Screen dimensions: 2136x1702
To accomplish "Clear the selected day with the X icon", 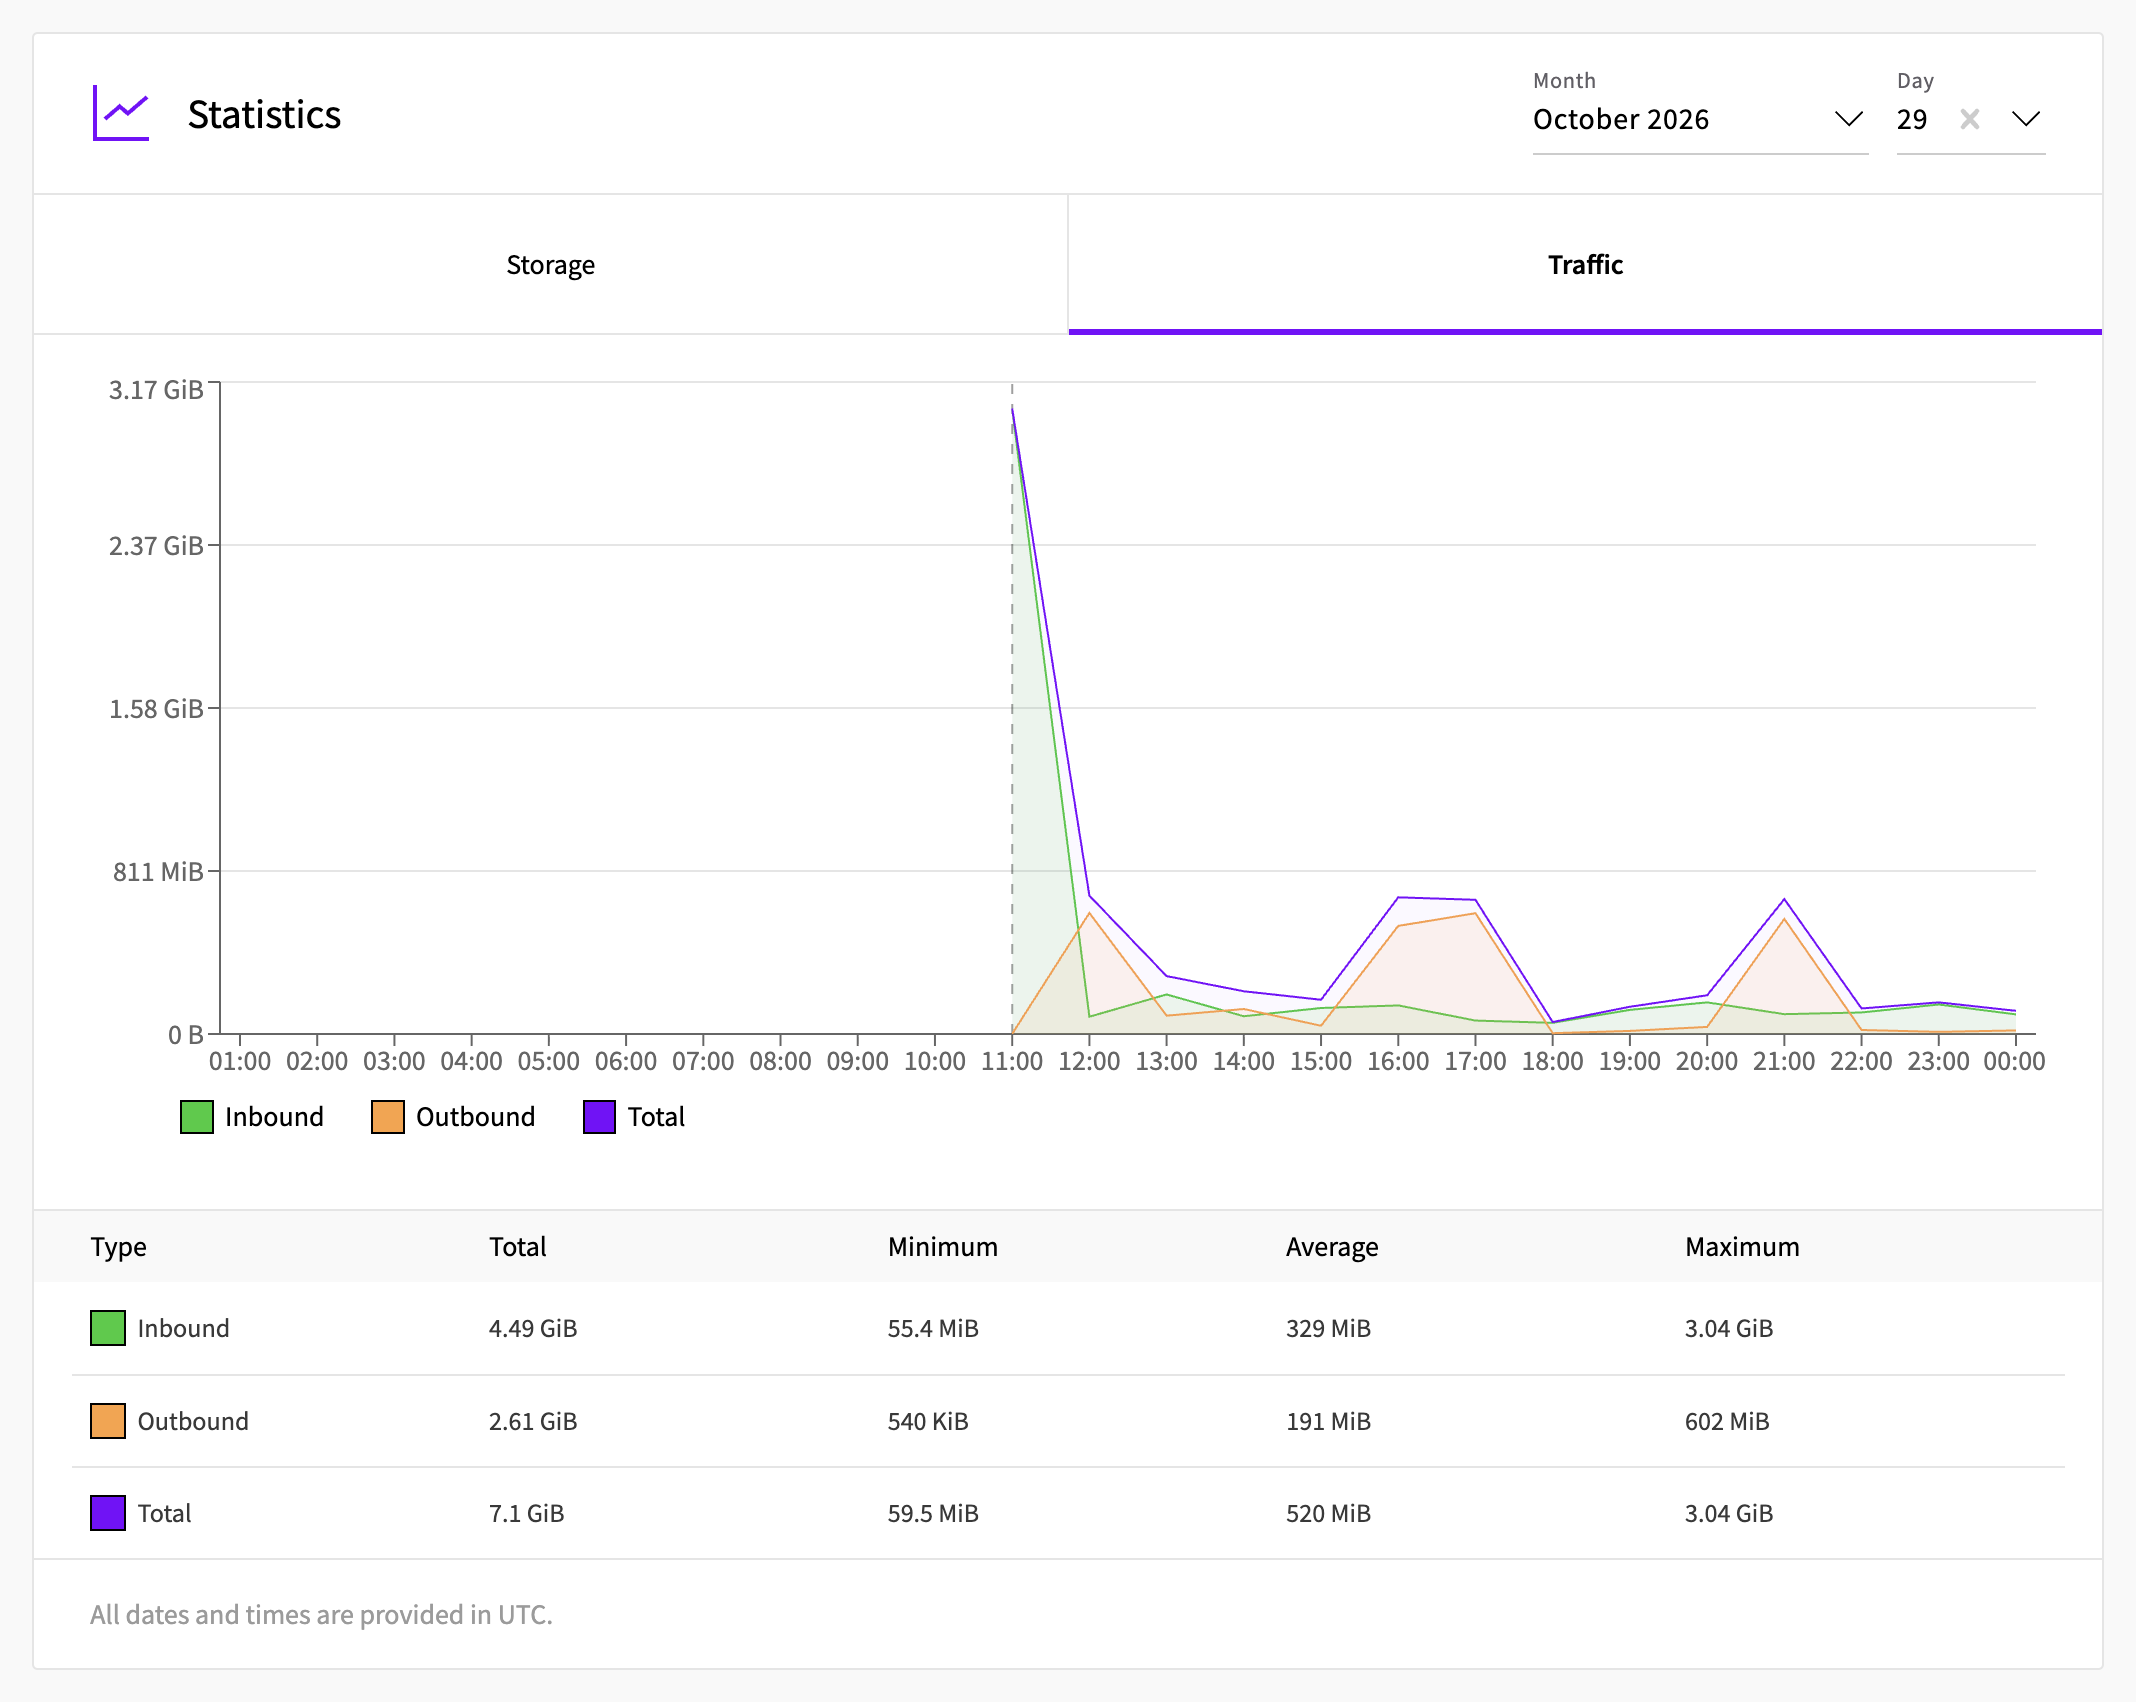I will 1970,119.
